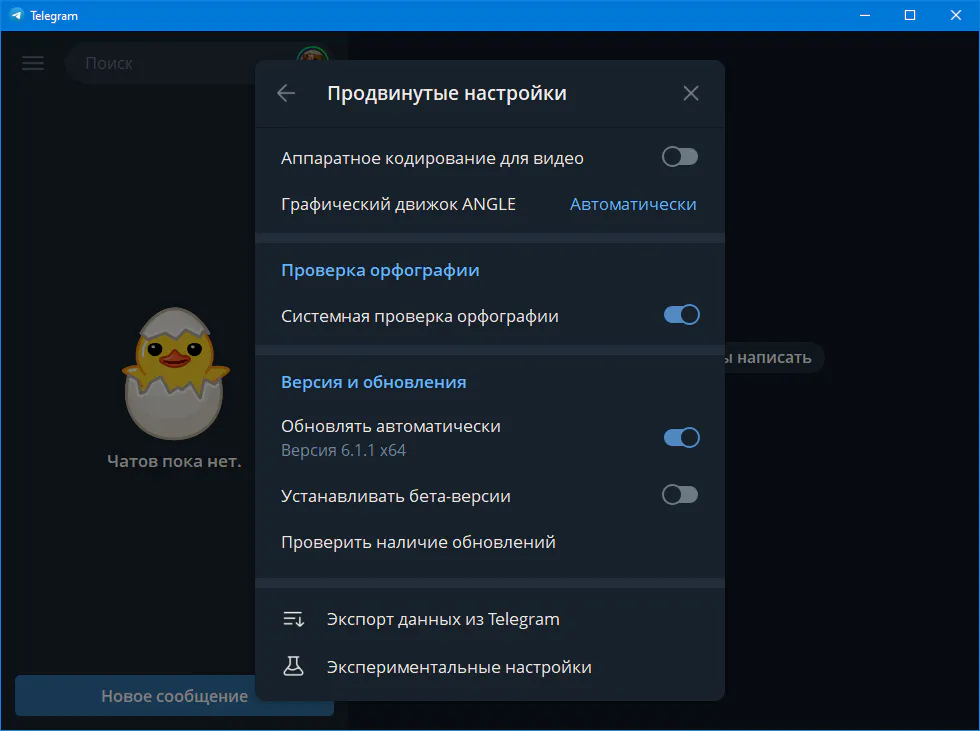Image resolution: width=980 pixels, height=731 pixels.
Task: Enable Устанавливать бета-версии toggle
Action: (x=680, y=495)
